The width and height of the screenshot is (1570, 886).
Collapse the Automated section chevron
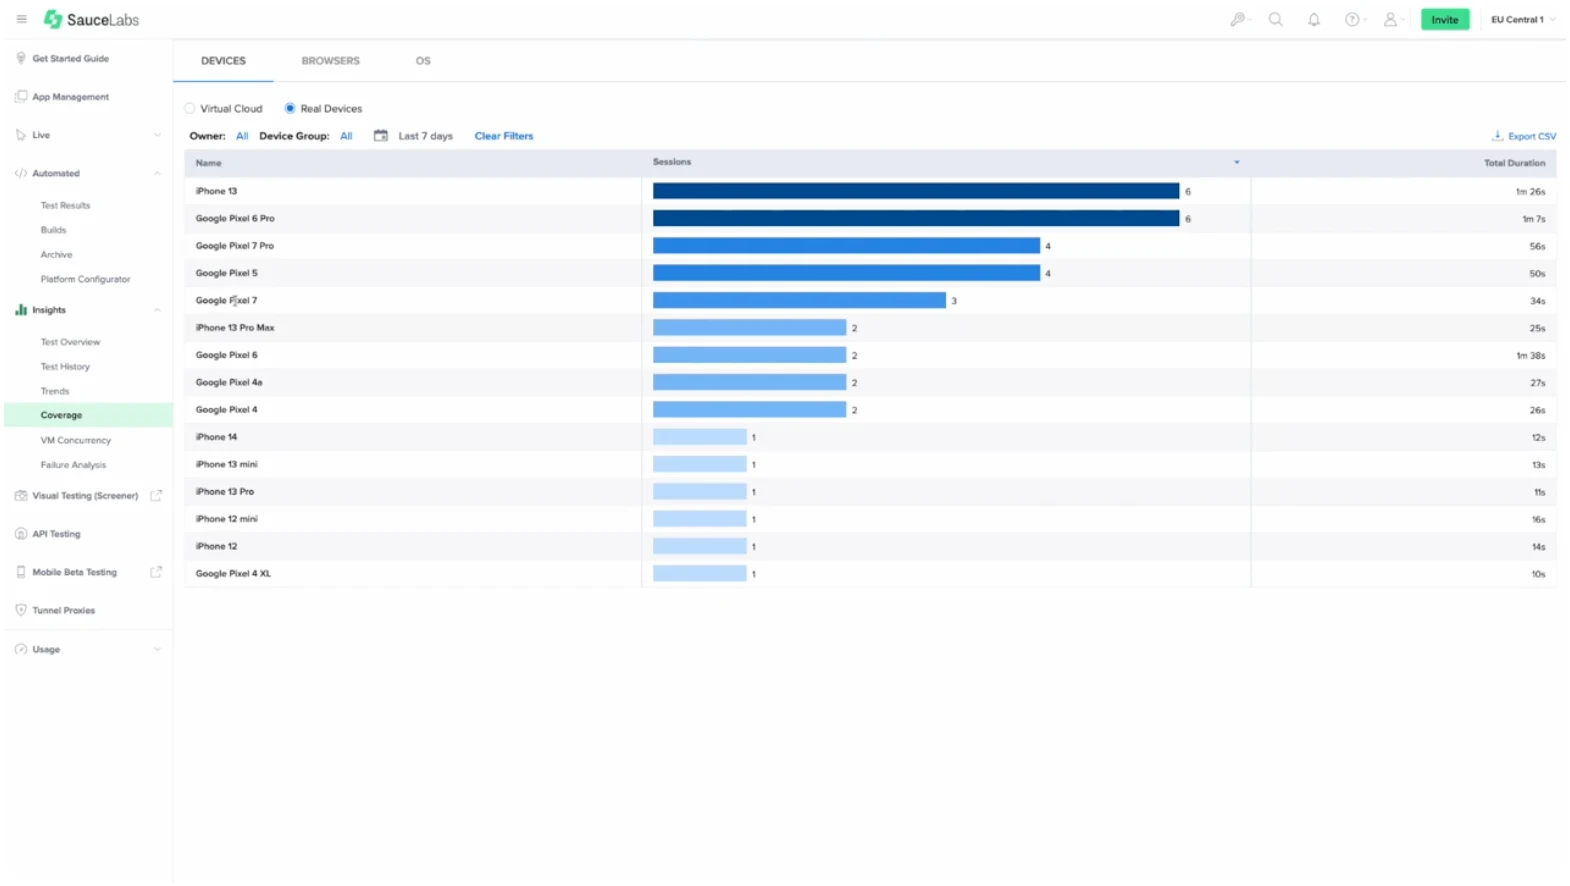click(x=157, y=173)
